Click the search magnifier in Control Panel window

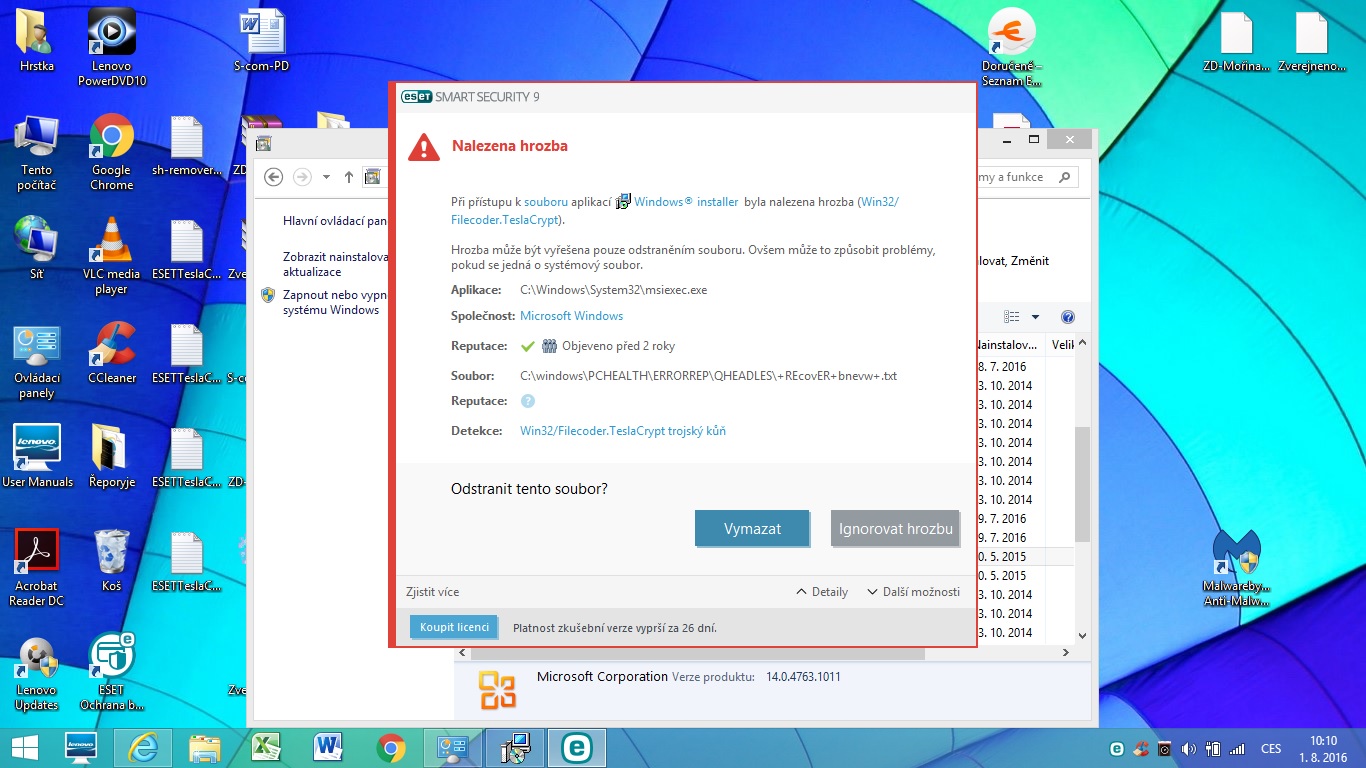pyautogui.click(x=1064, y=177)
